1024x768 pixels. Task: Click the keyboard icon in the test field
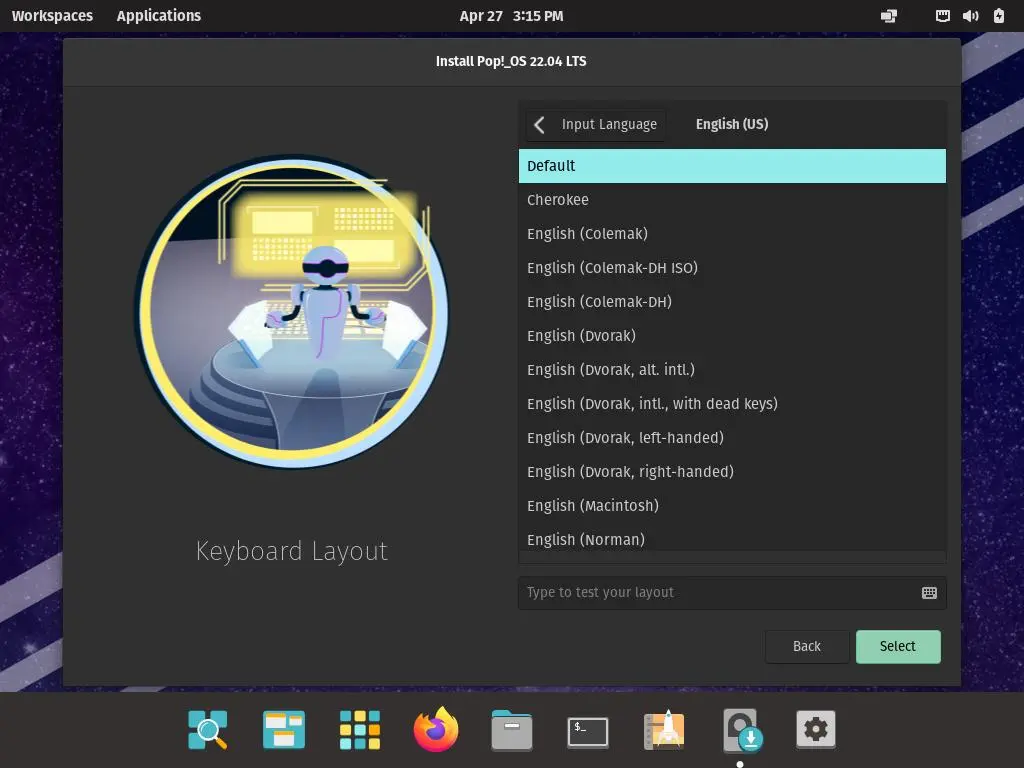(929, 593)
